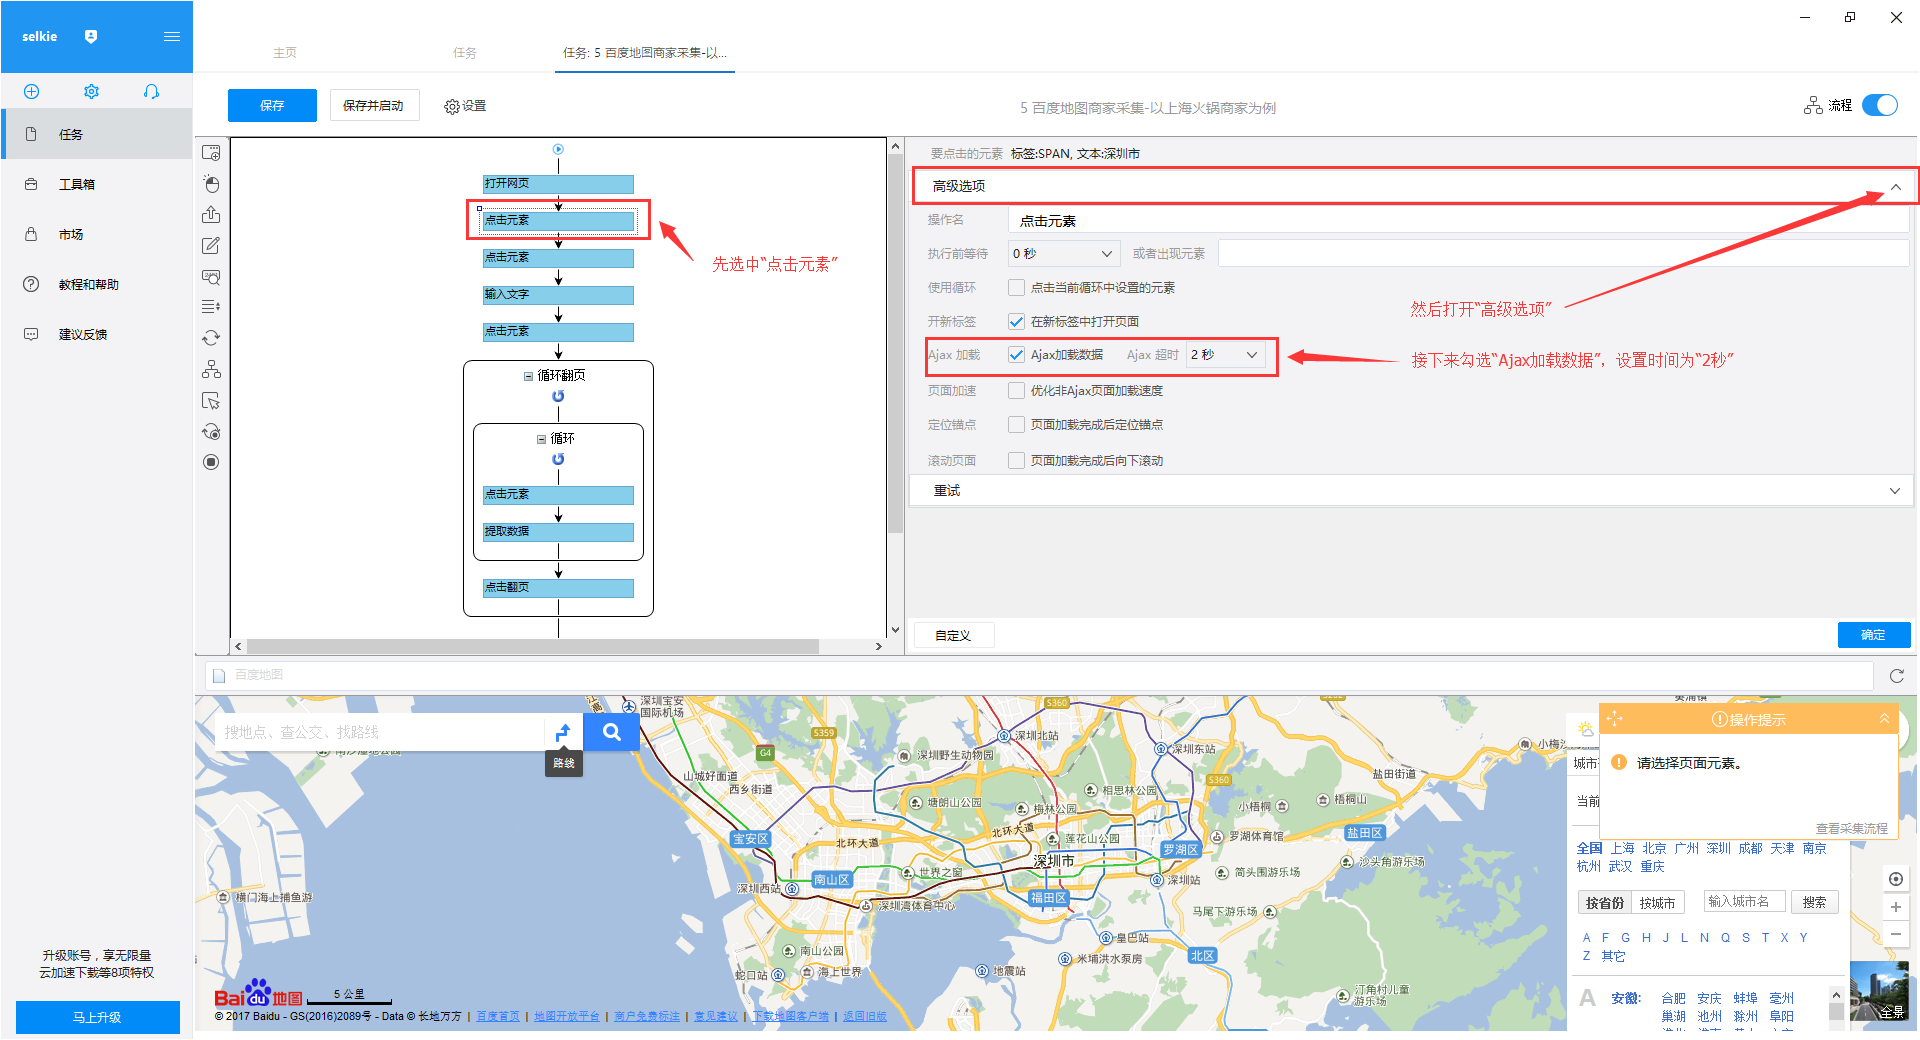The height and width of the screenshot is (1040, 1920).
Task: Enable 页面加载完成后向下滚动
Action: [1016, 461]
